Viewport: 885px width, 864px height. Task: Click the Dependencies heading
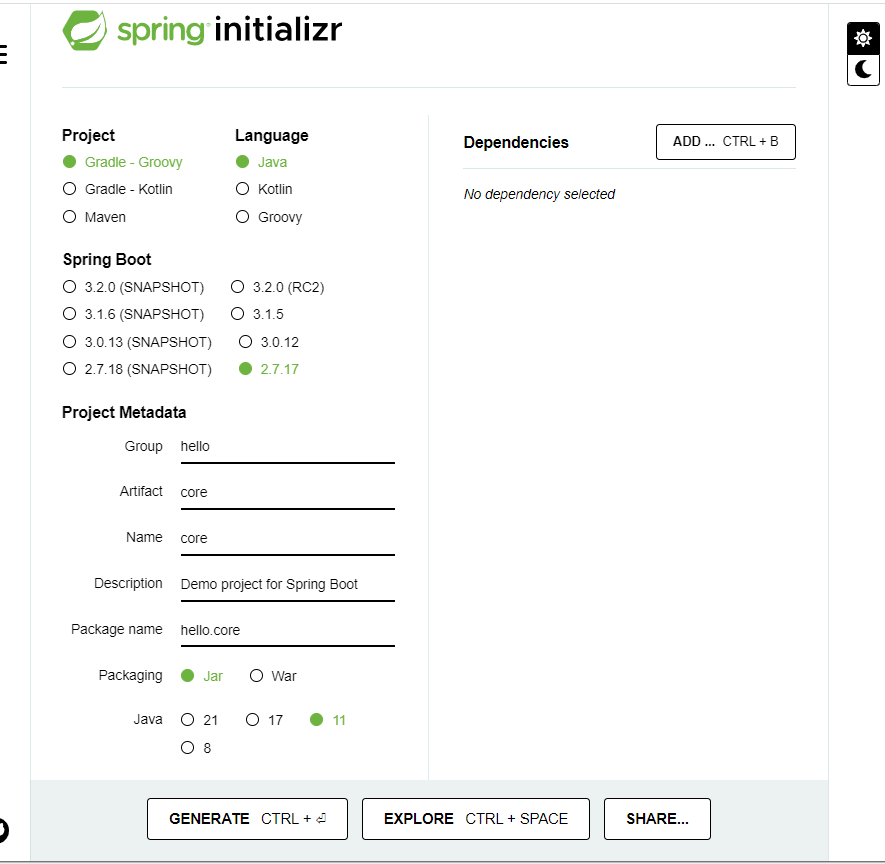click(516, 142)
